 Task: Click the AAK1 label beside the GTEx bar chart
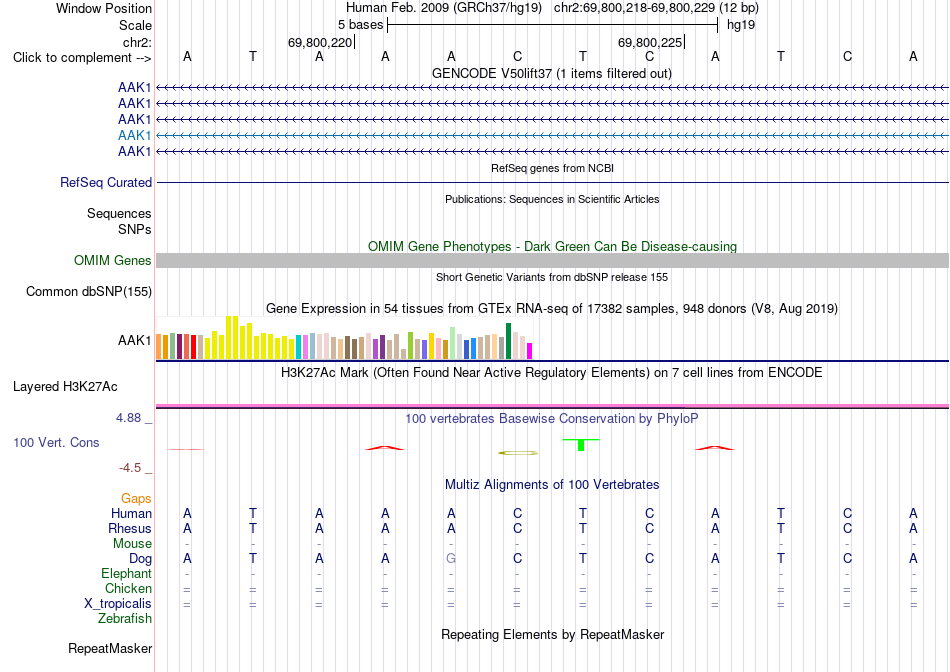tap(135, 341)
